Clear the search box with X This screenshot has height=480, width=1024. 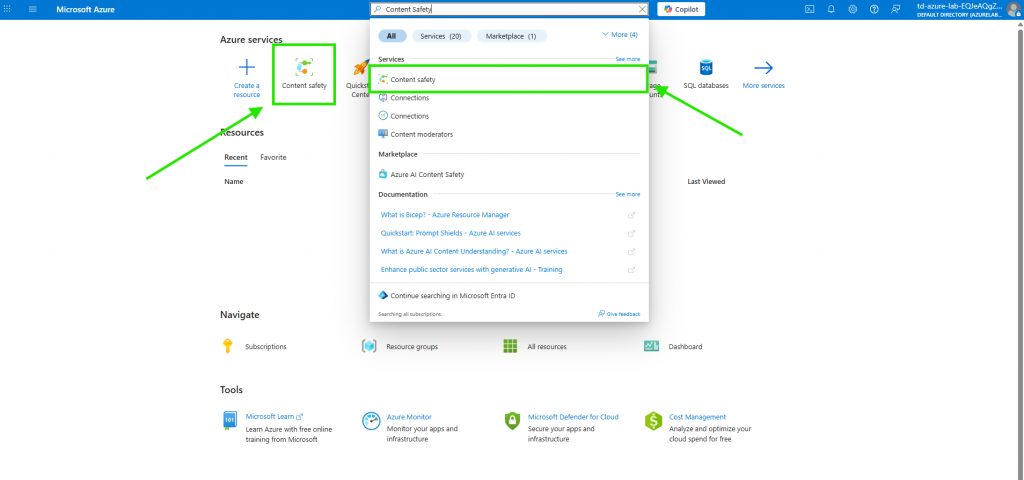tap(642, 9)
